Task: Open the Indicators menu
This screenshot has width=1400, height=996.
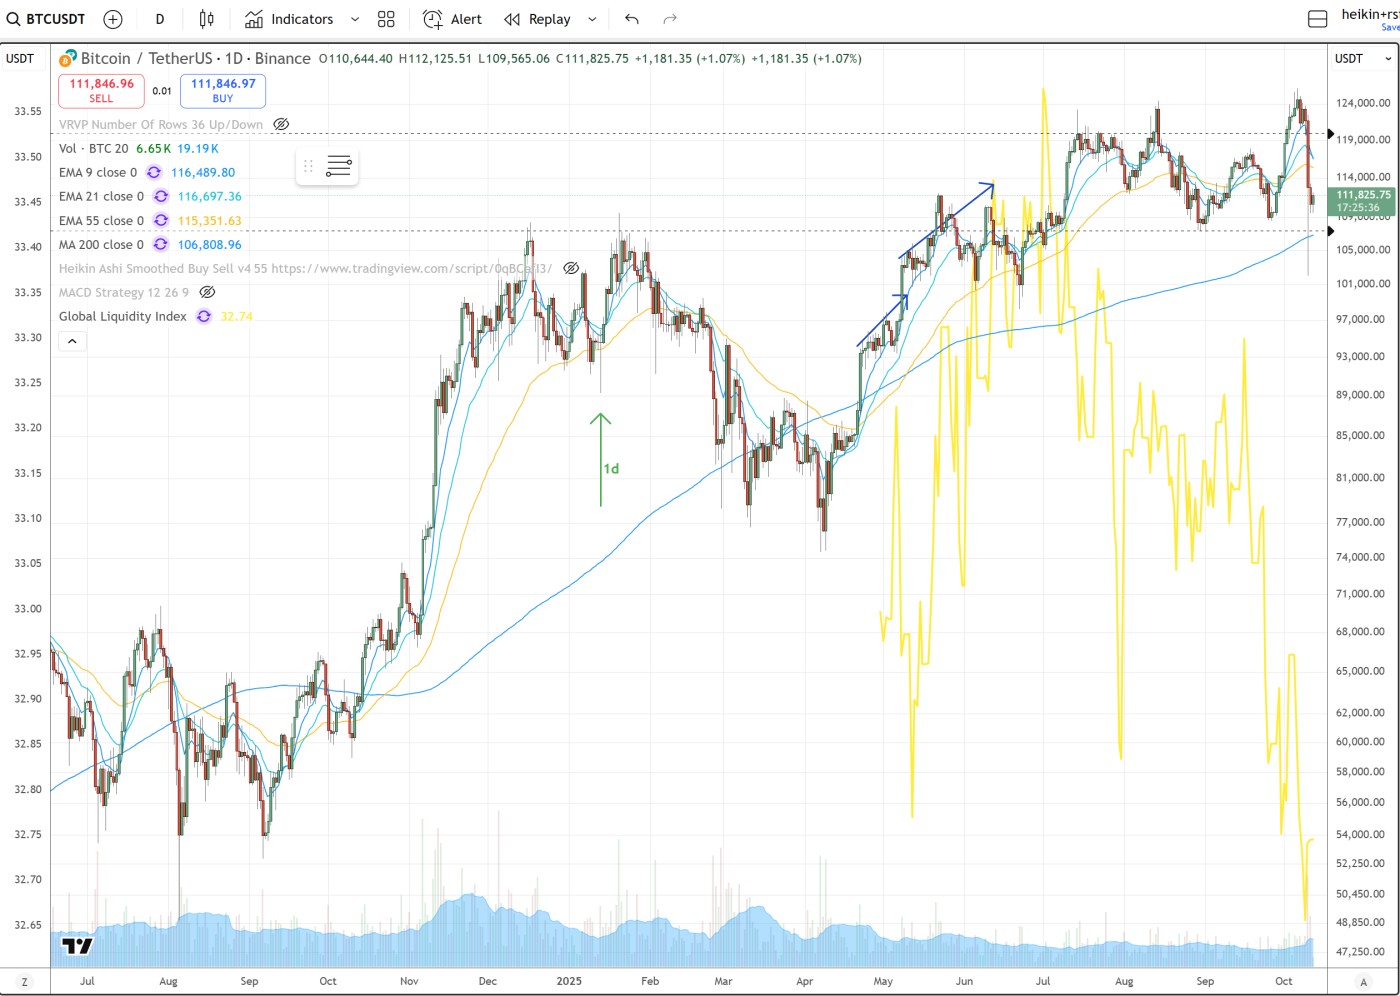Action: point(289,19)
